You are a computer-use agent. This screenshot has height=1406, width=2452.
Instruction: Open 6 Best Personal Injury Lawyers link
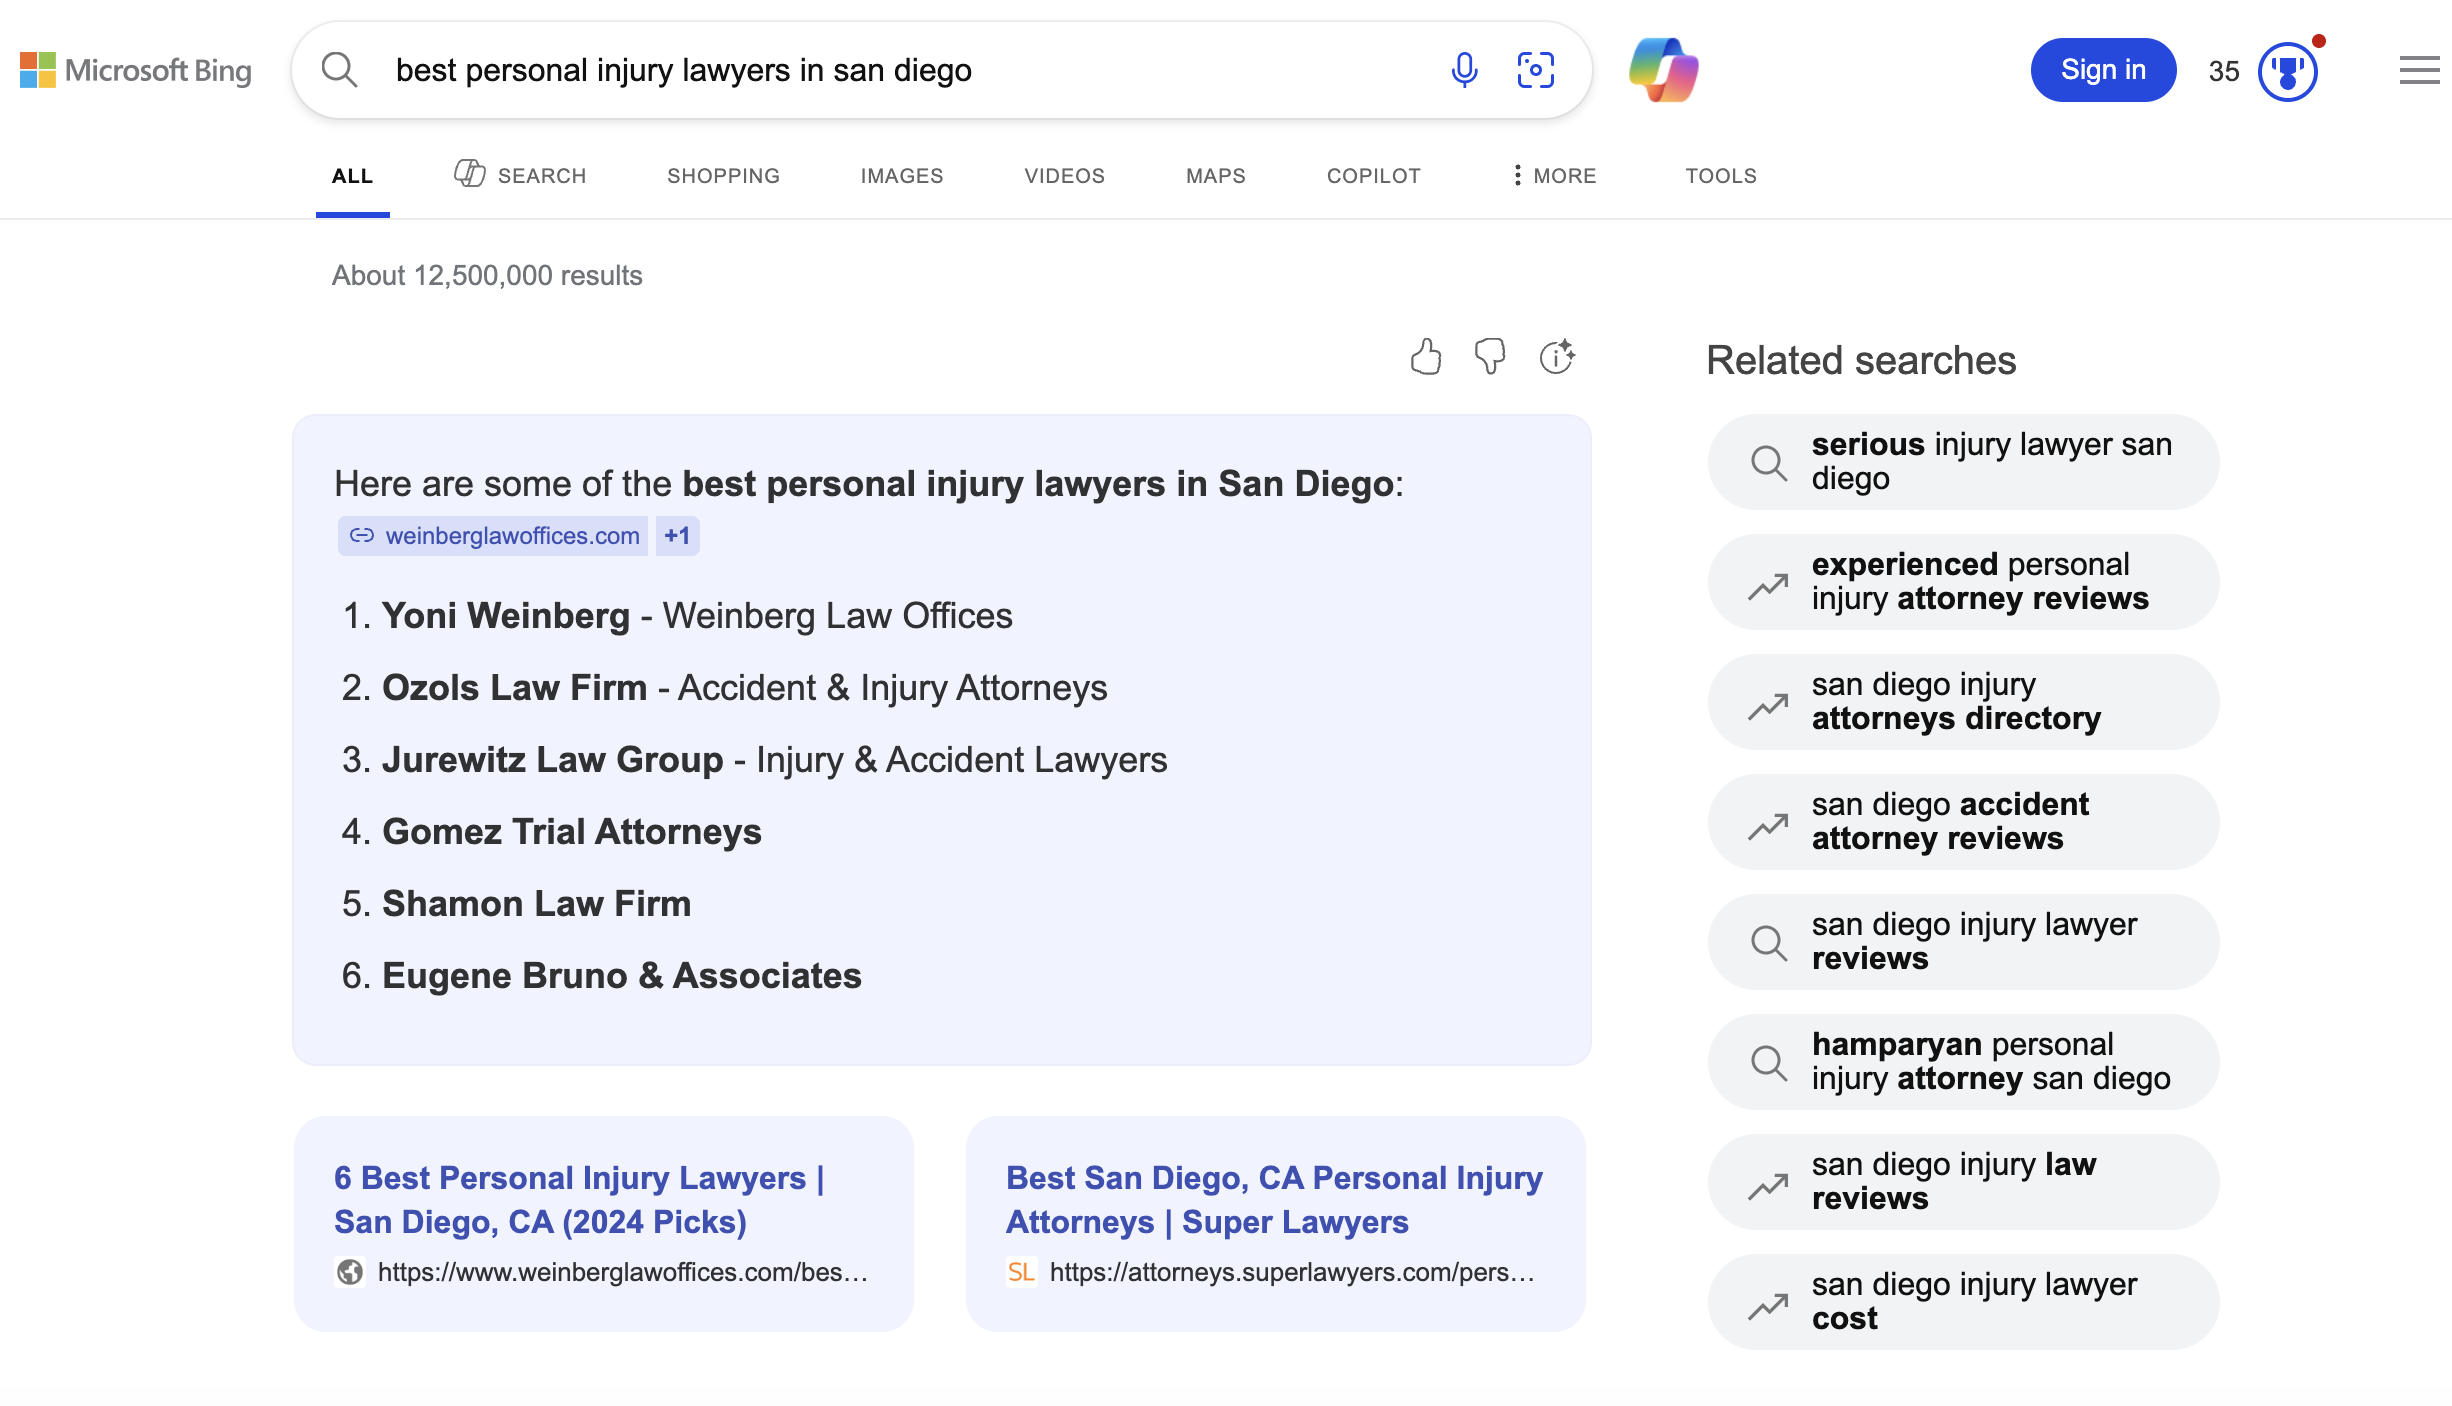pyautogui.click(x=580, y=1200)
